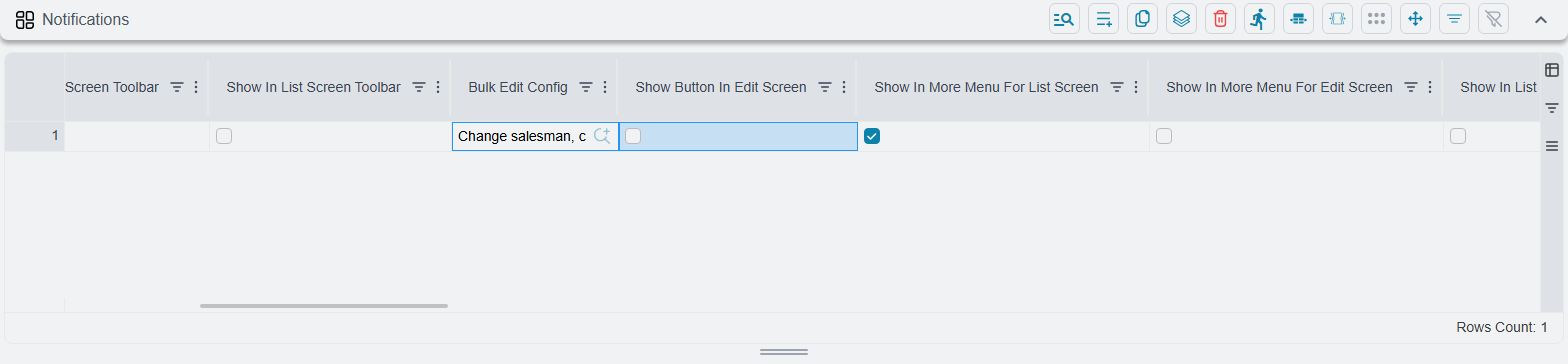Sort by Show In More Menu For List Screen header
Screen dimensions: 1568x364
pyautogui.click(x=986, y=88)
